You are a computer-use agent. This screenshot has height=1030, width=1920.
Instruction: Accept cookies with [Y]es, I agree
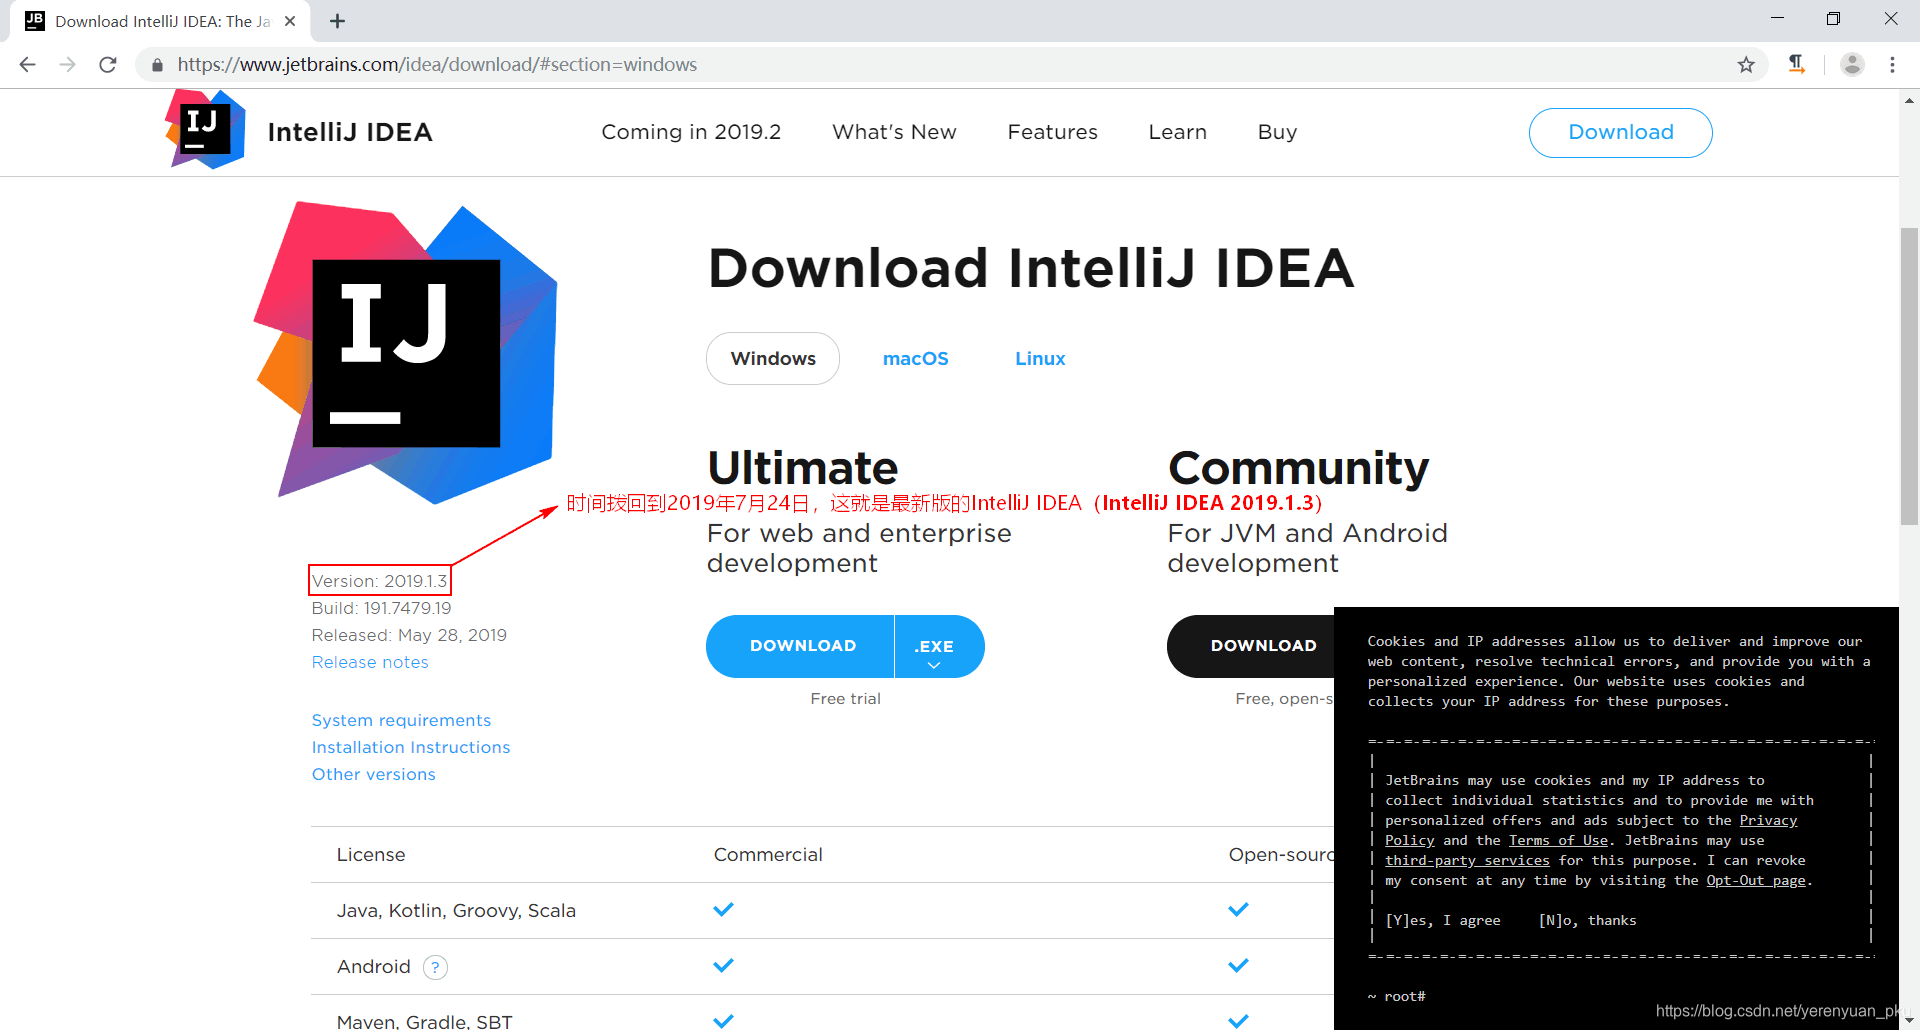(x=1442, y=921)
